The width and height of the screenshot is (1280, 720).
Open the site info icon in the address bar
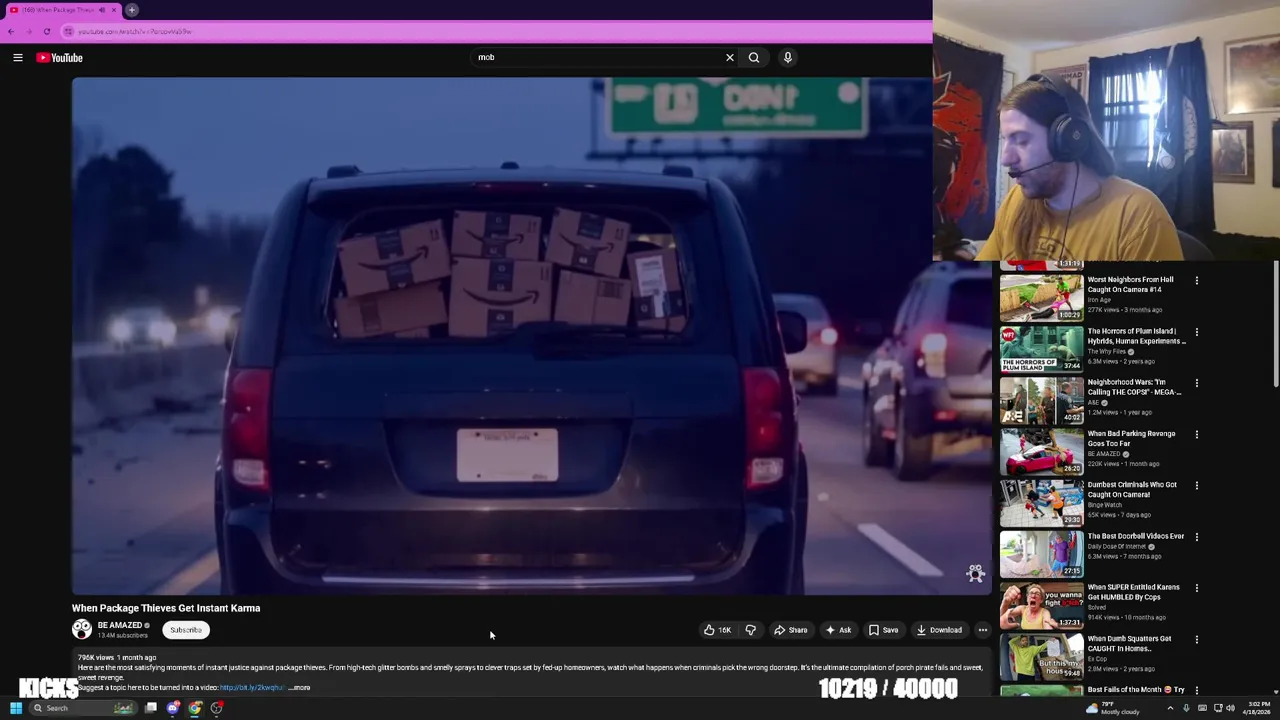coord(68,32)
